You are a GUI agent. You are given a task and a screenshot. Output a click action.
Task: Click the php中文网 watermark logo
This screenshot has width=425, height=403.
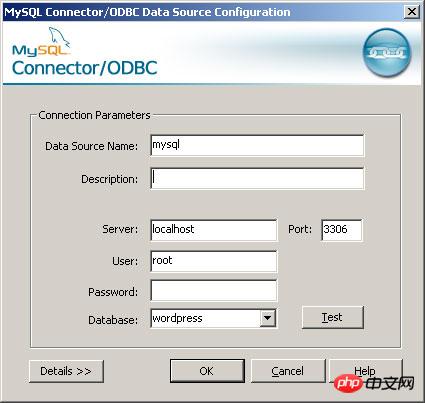[x=374, y=383]
